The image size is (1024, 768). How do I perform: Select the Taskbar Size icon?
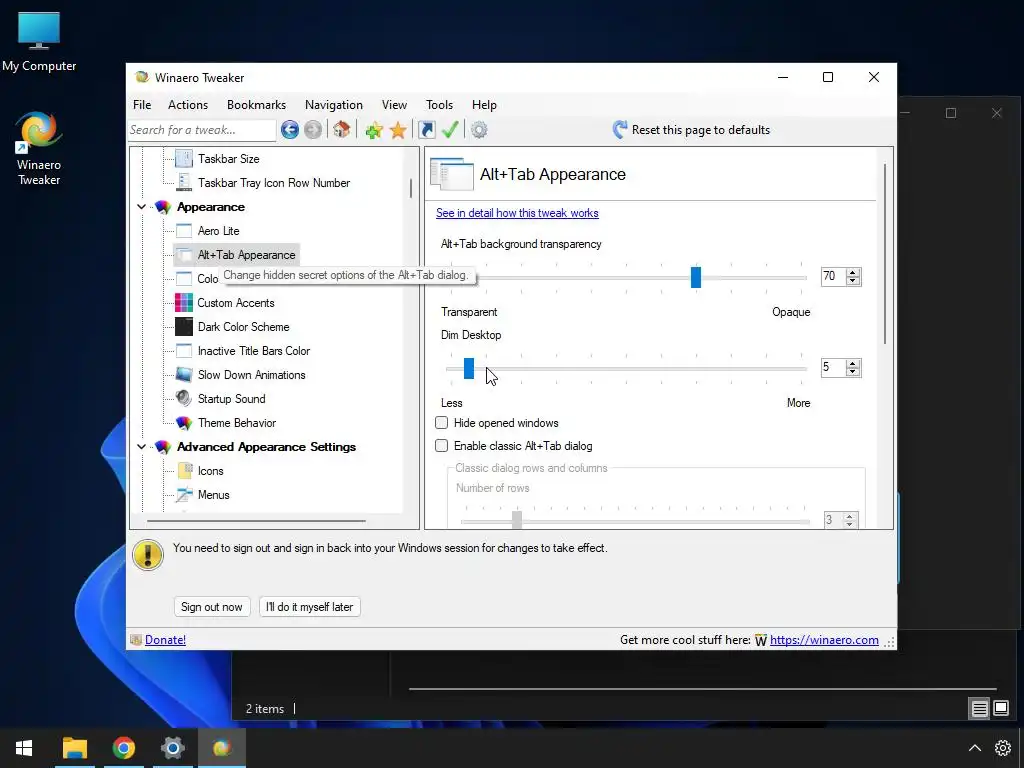point(184,159)
